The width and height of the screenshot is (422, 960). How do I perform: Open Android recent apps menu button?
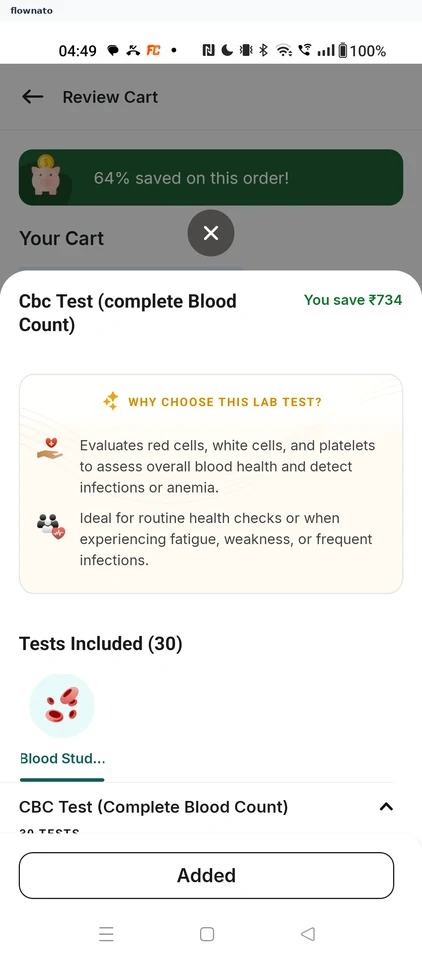point(107,934)
